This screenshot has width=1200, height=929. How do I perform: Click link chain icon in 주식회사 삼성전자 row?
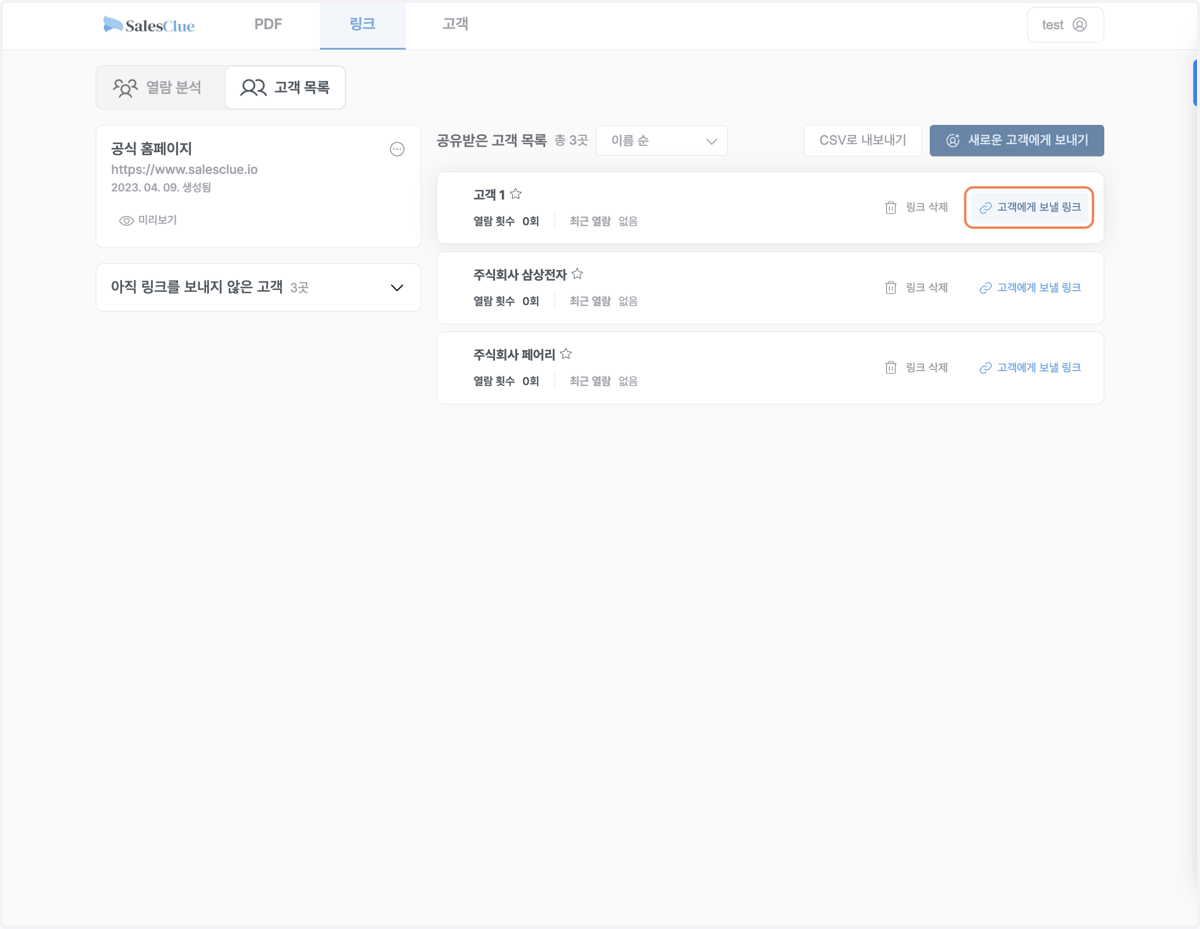[985, 288]
